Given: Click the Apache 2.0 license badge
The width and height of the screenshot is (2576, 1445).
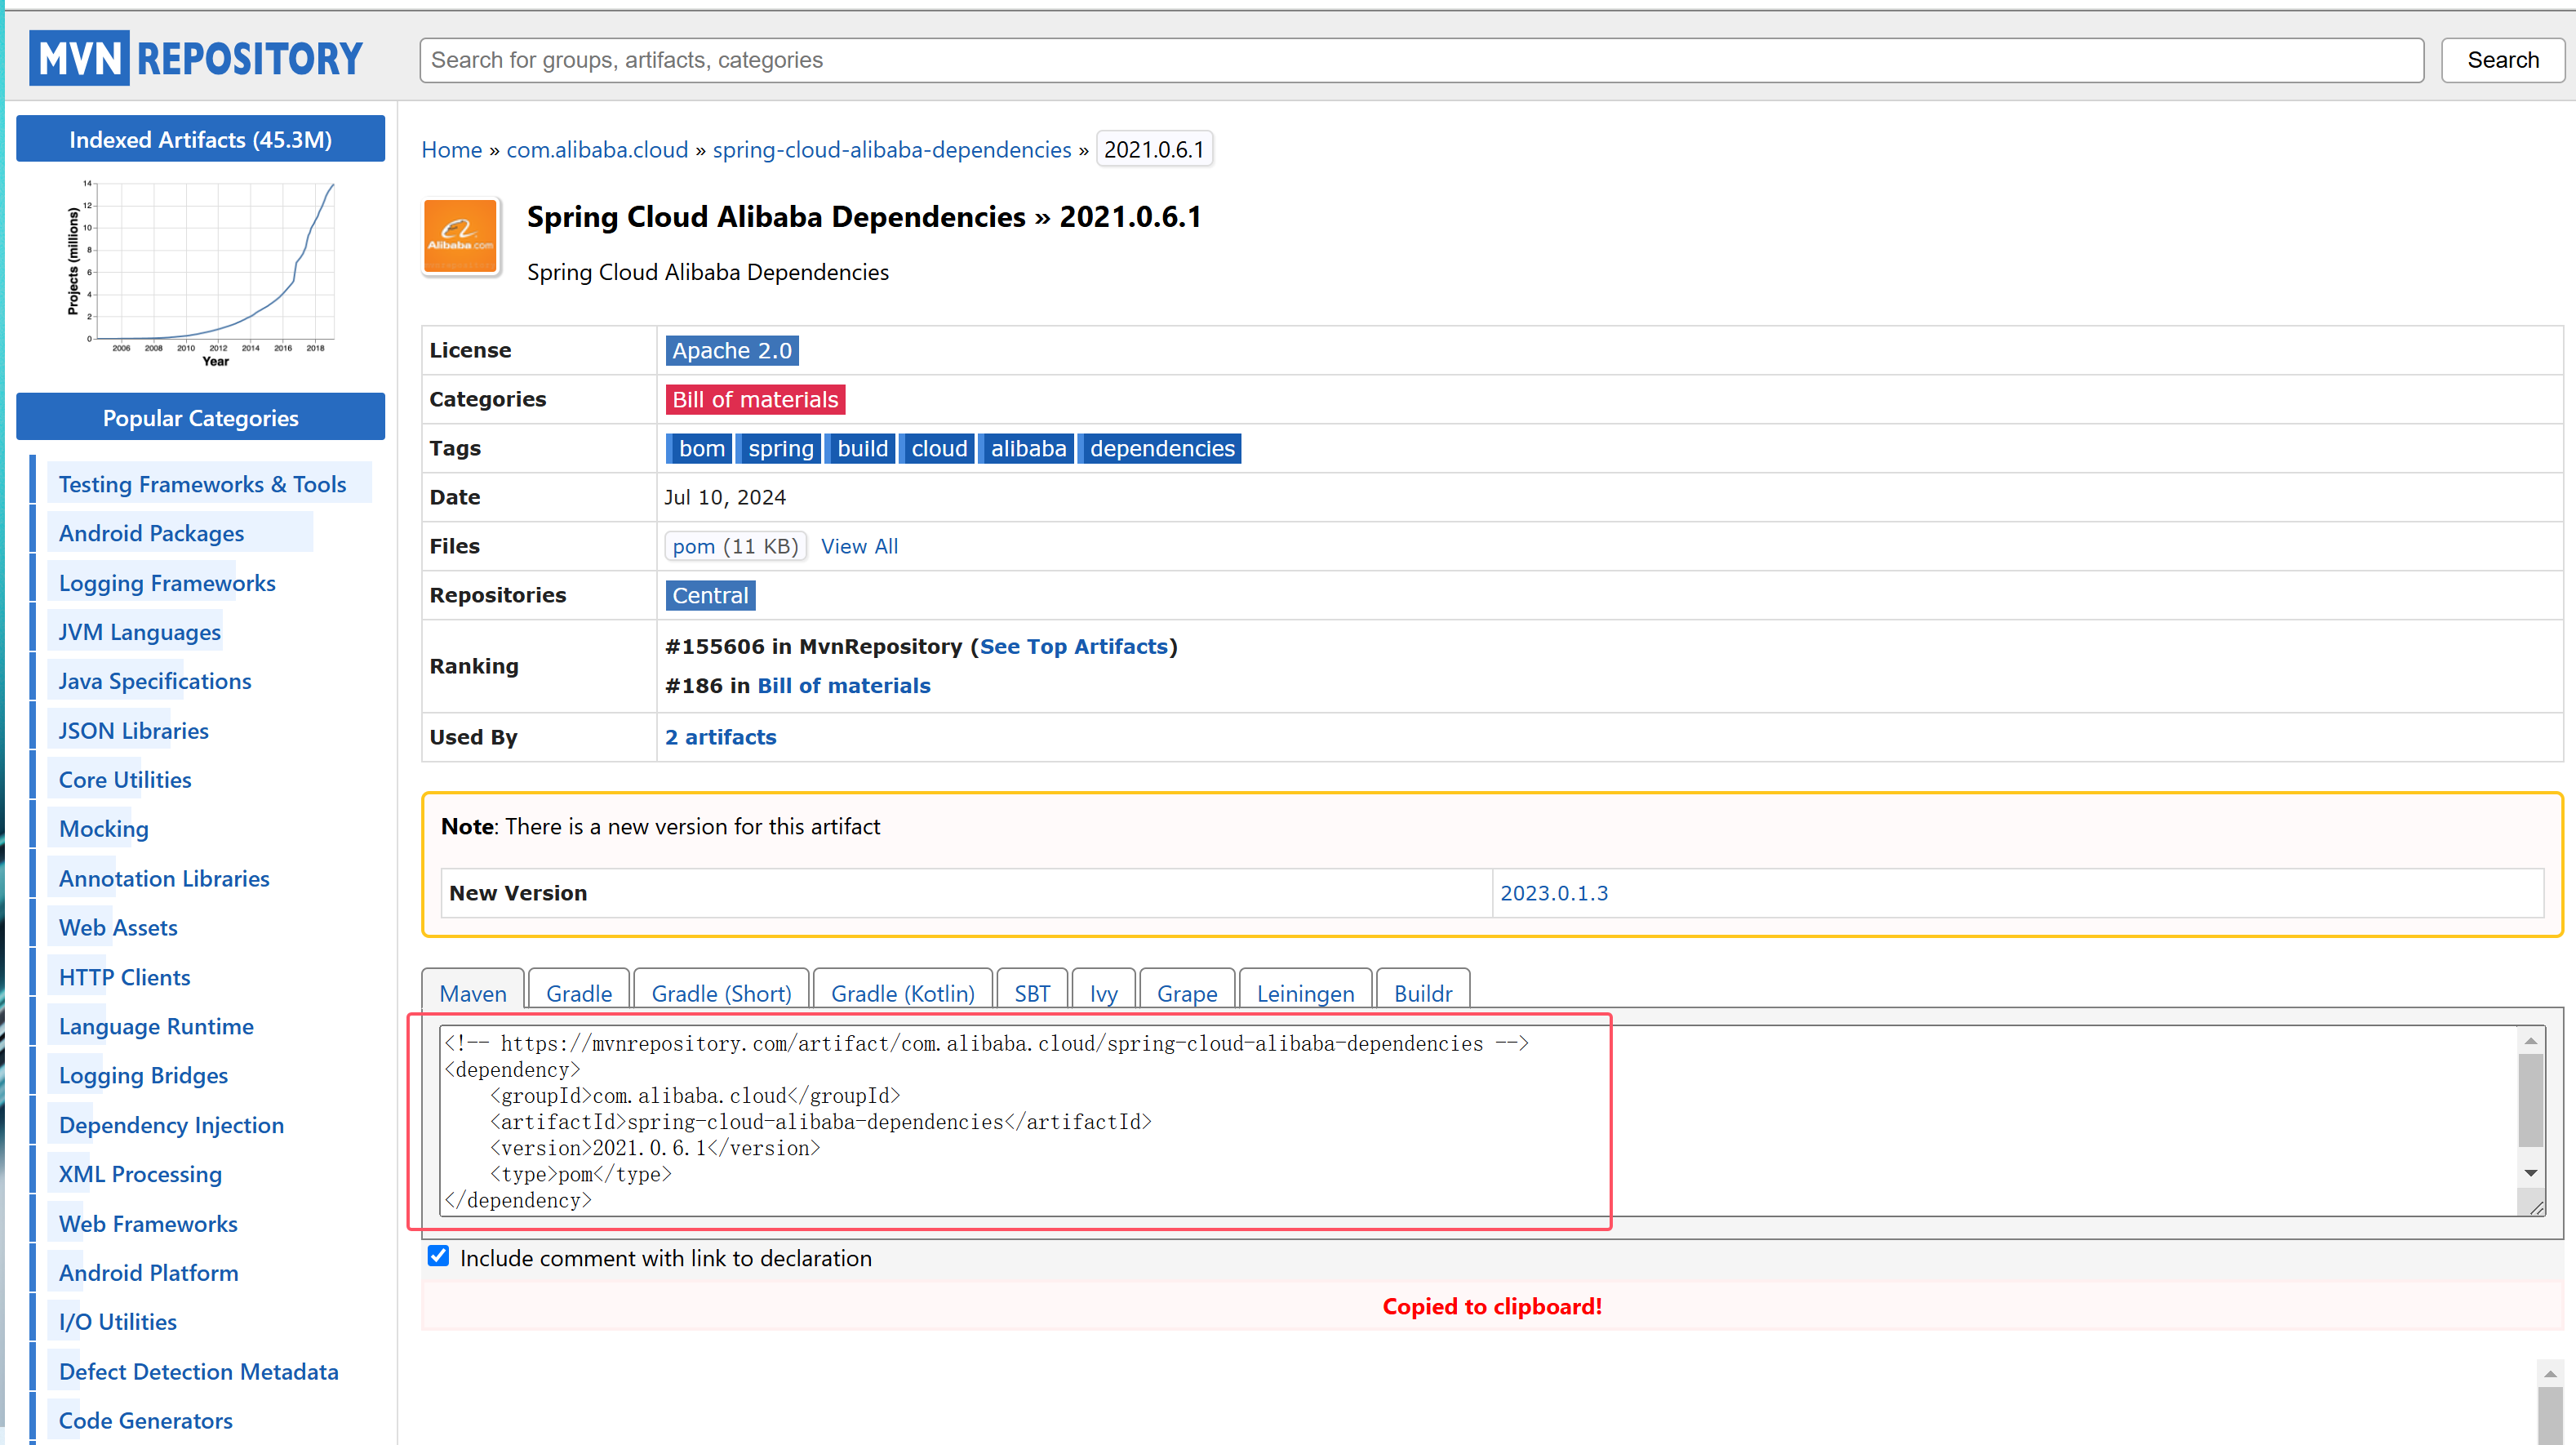Looking at the screenshot, I should [x=732, y=350].
